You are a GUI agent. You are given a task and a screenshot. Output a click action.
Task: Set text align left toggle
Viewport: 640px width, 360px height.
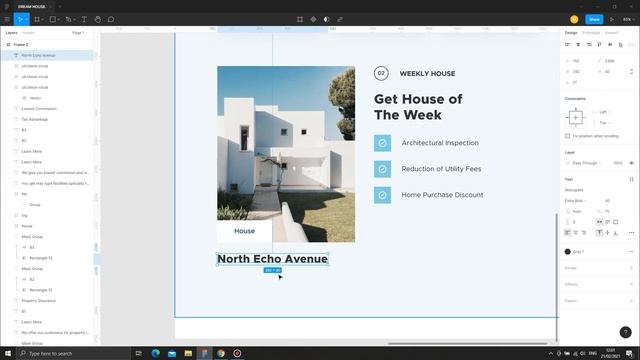(567, 233)
